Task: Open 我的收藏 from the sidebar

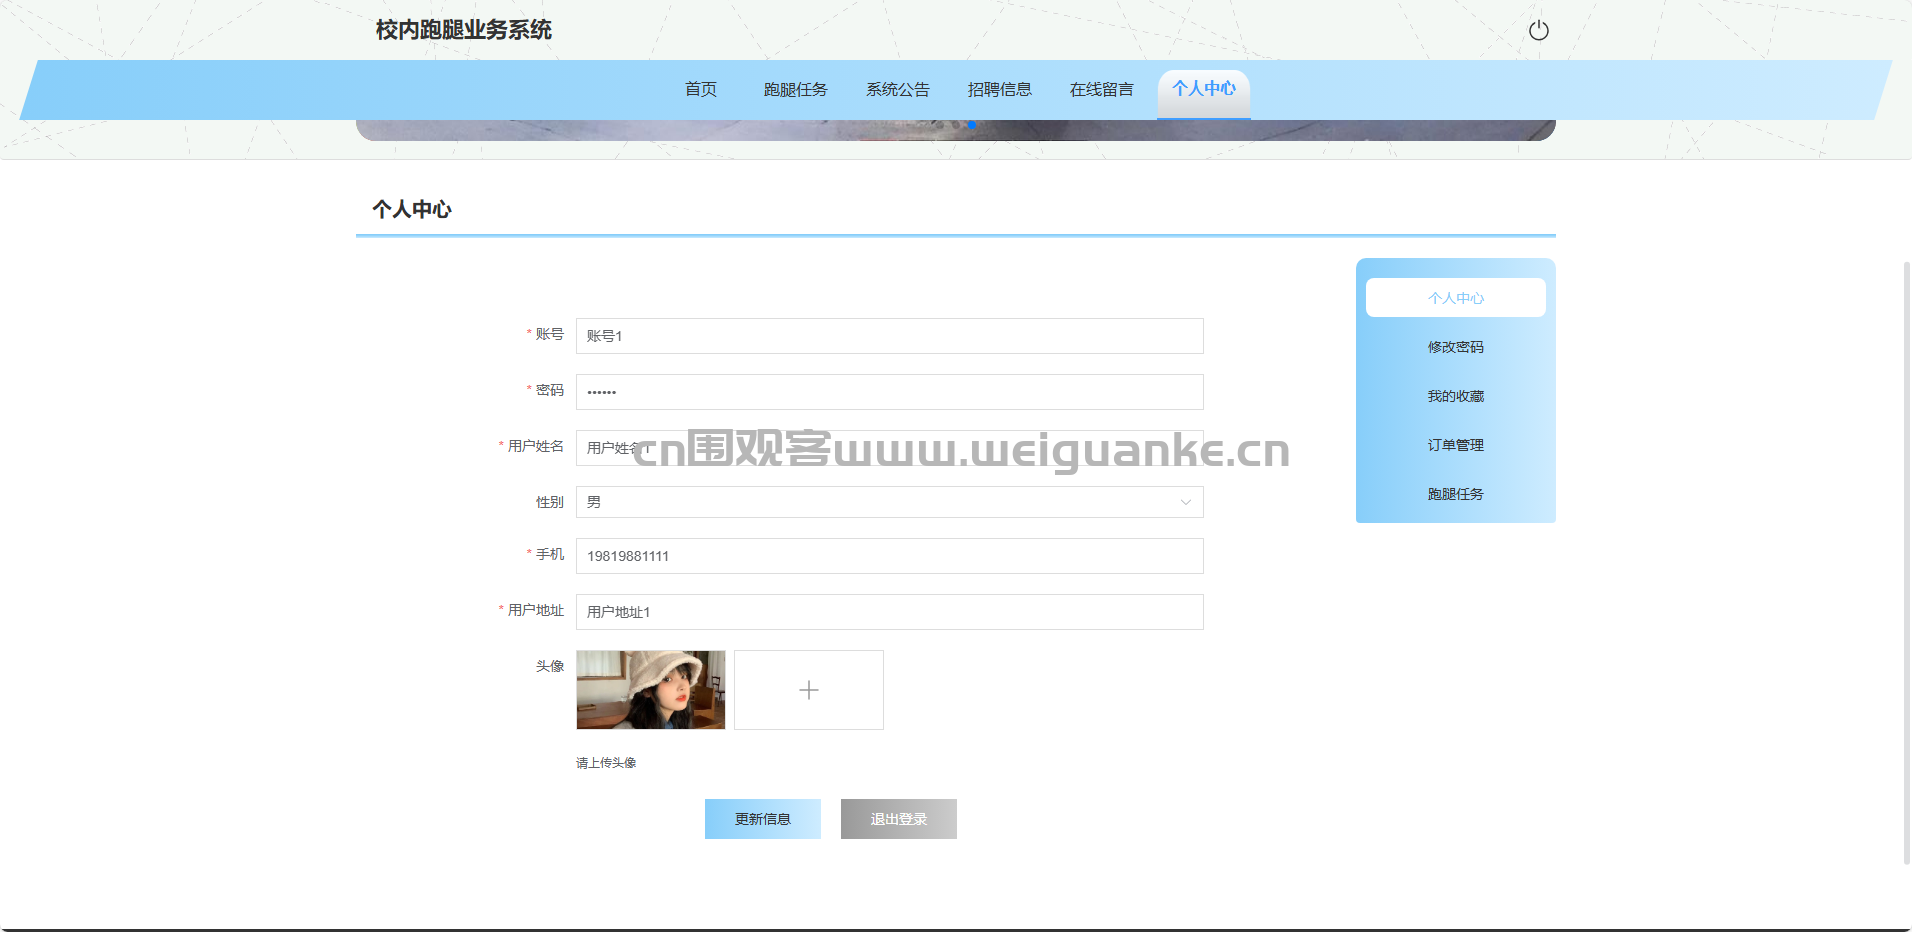Action: 1455,396
